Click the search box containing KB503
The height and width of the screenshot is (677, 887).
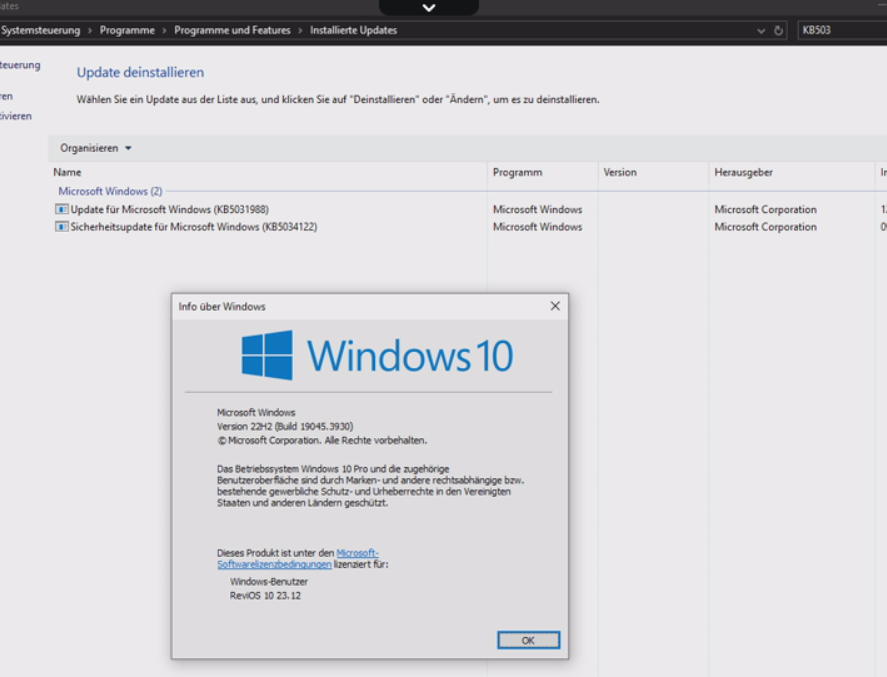[x=842, y=31]
